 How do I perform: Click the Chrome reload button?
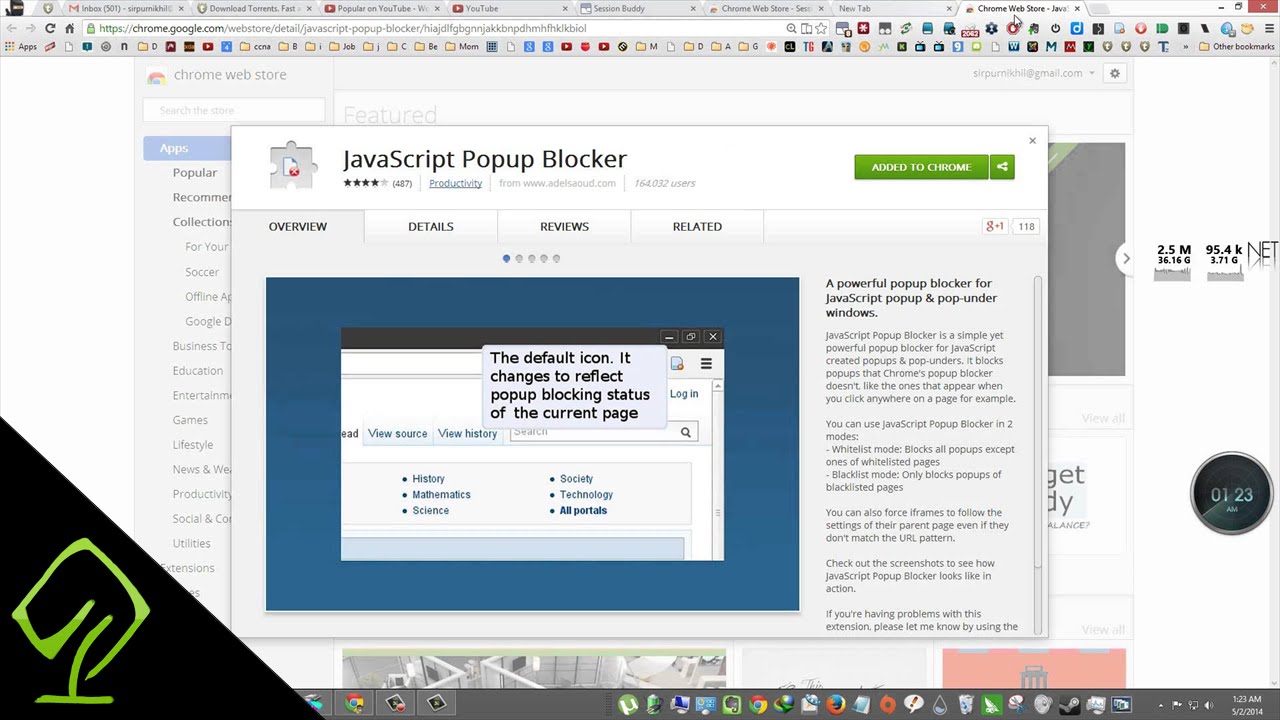point(50,28)
